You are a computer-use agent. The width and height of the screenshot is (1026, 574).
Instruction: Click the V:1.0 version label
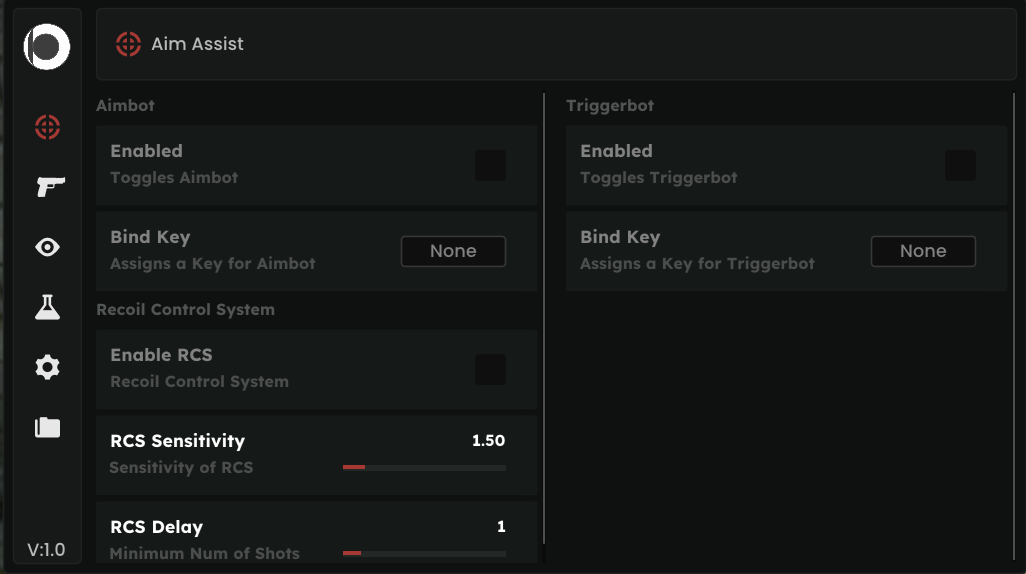tap(46, 550)
